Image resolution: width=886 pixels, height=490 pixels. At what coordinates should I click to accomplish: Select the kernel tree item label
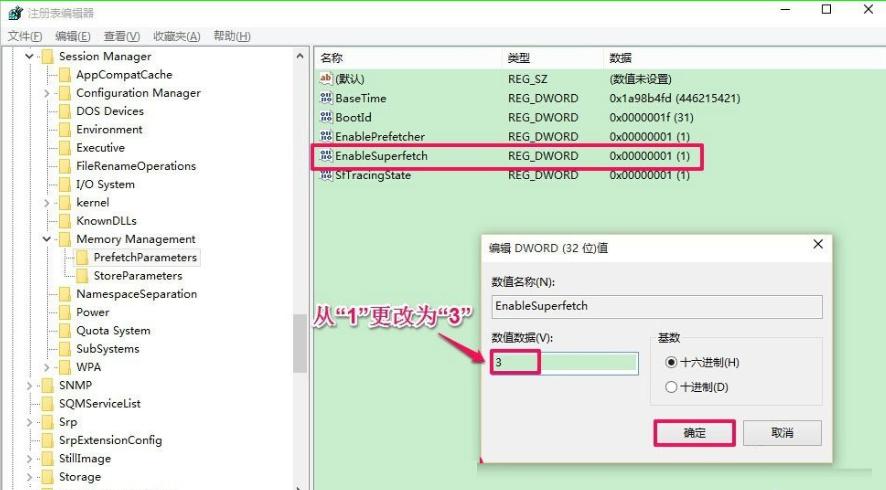(x=93, y=203)
